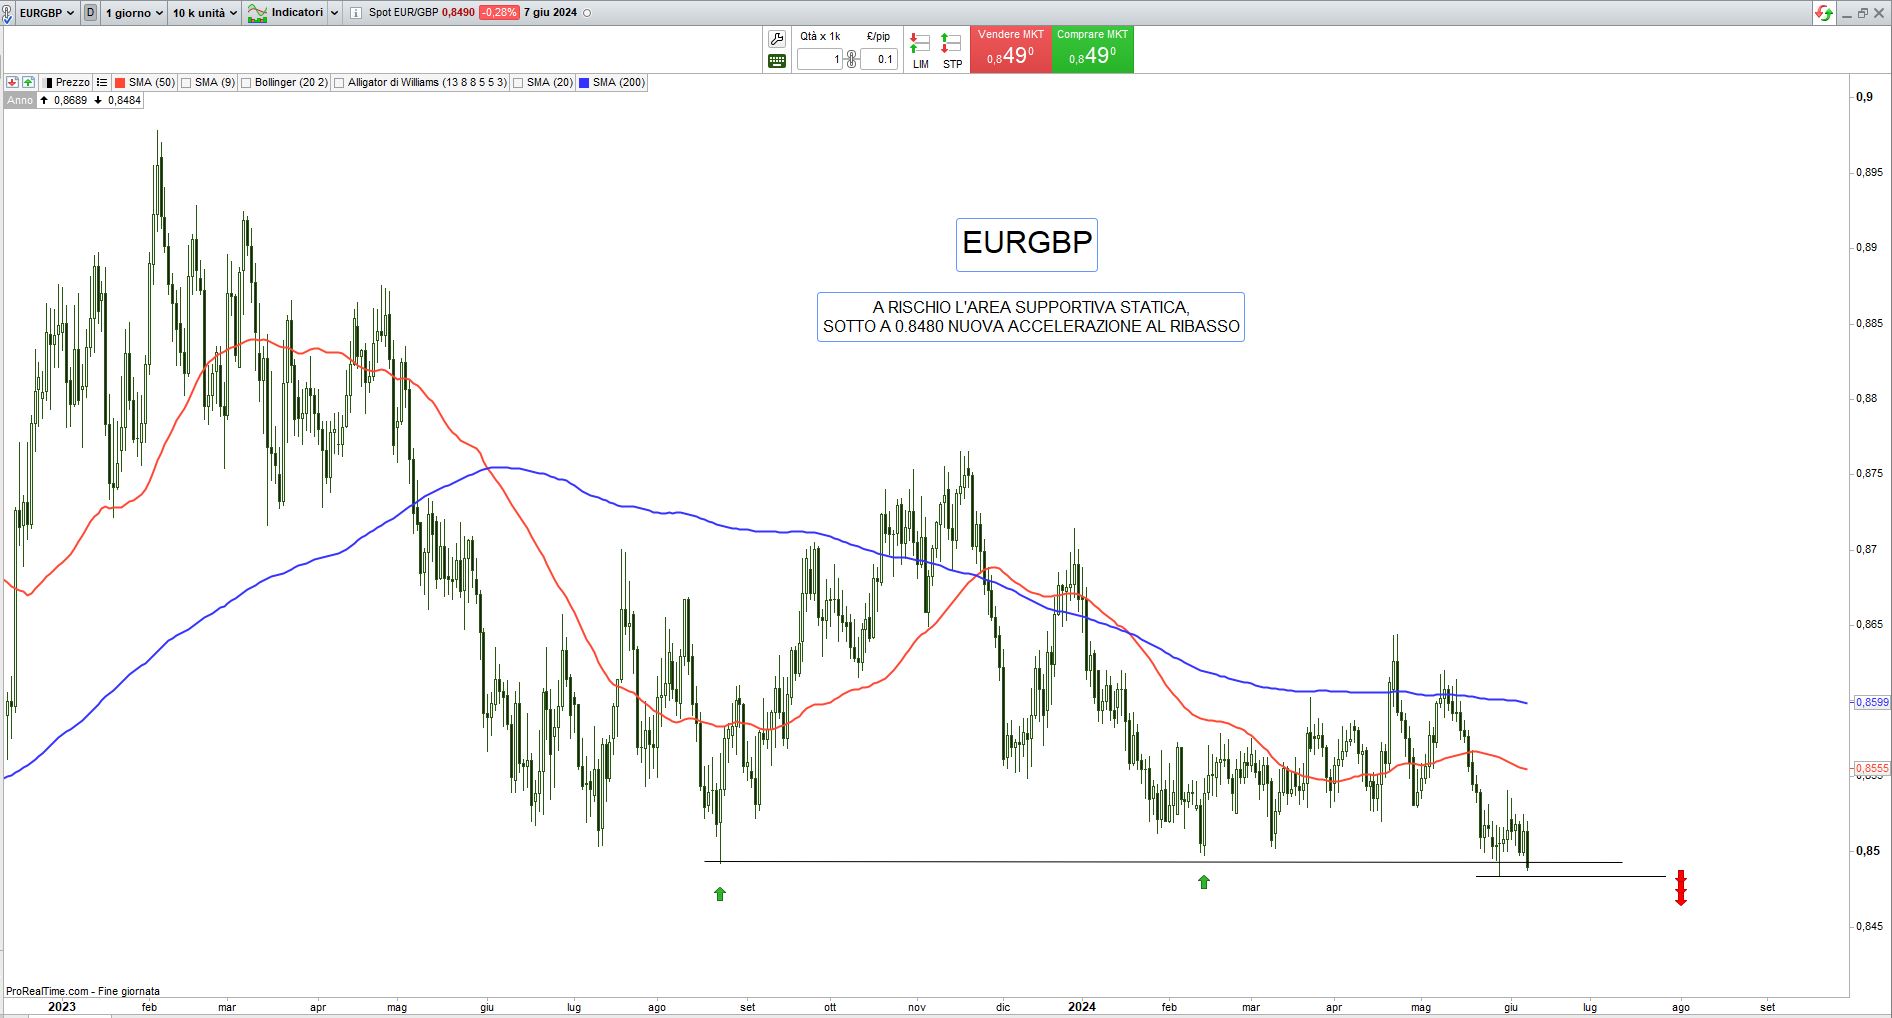Image resolution: width=1892 pixels, height=1018 pixels.
Task: Click the Anno period label
Action: click(x=20, y=100)
